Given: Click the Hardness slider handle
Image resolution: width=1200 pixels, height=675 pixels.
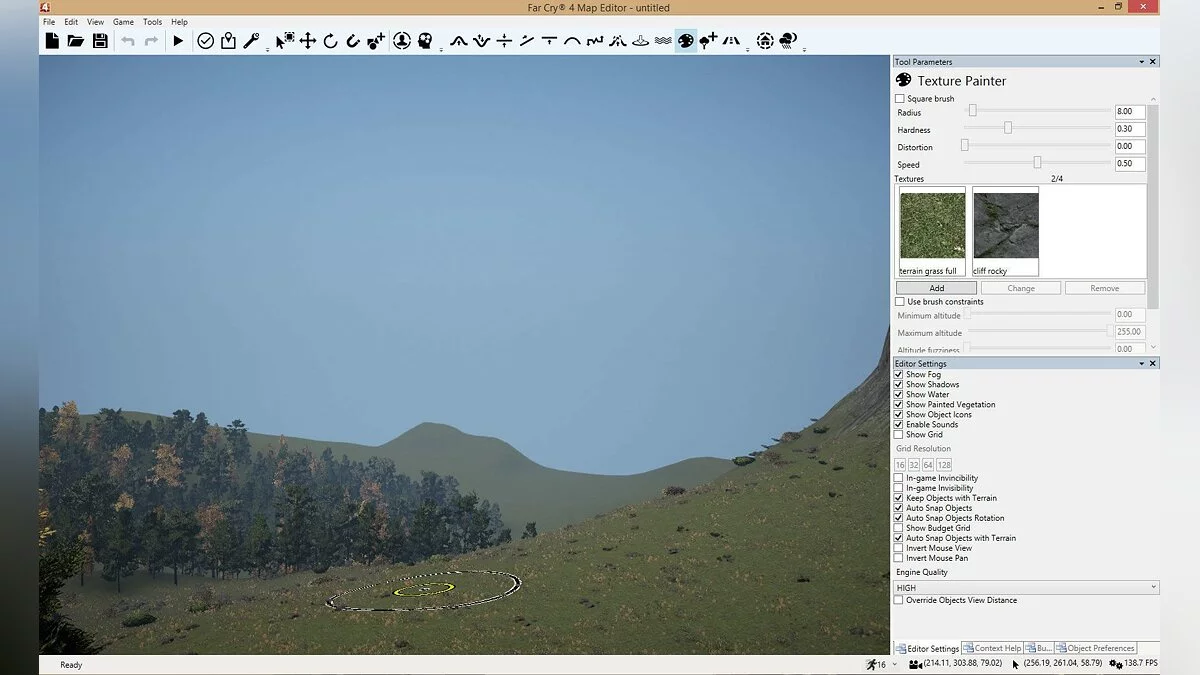Looking at the screenshot, I should (1008, 128).
